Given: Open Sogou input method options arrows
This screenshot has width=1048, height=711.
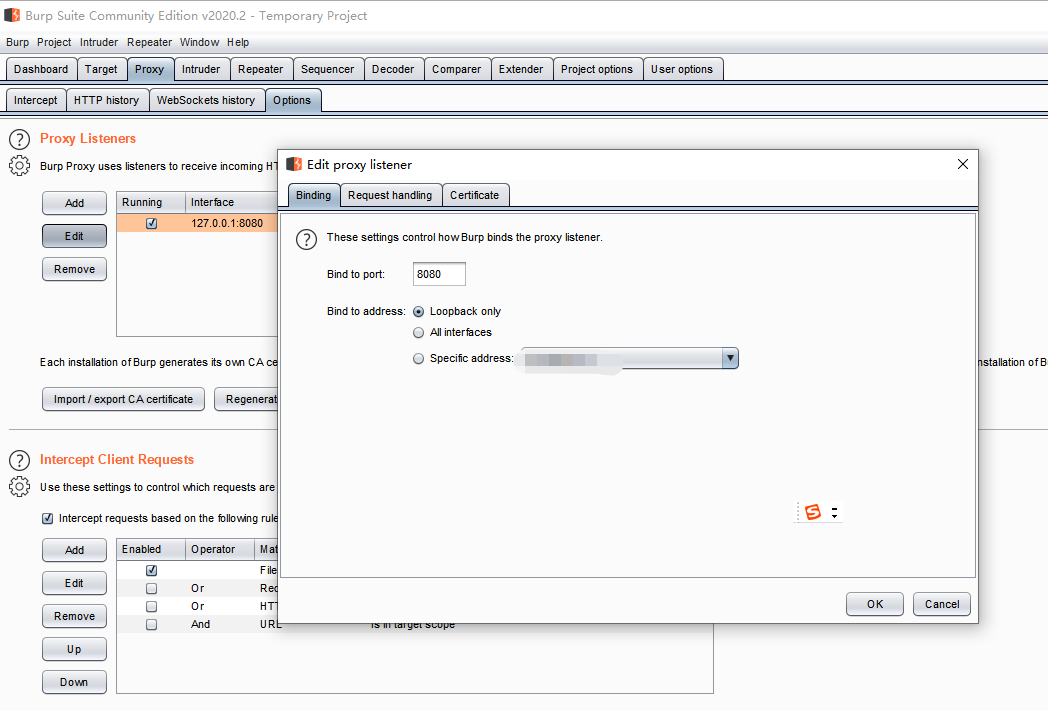Looking at the screenshot, I should tap(834, 513).
